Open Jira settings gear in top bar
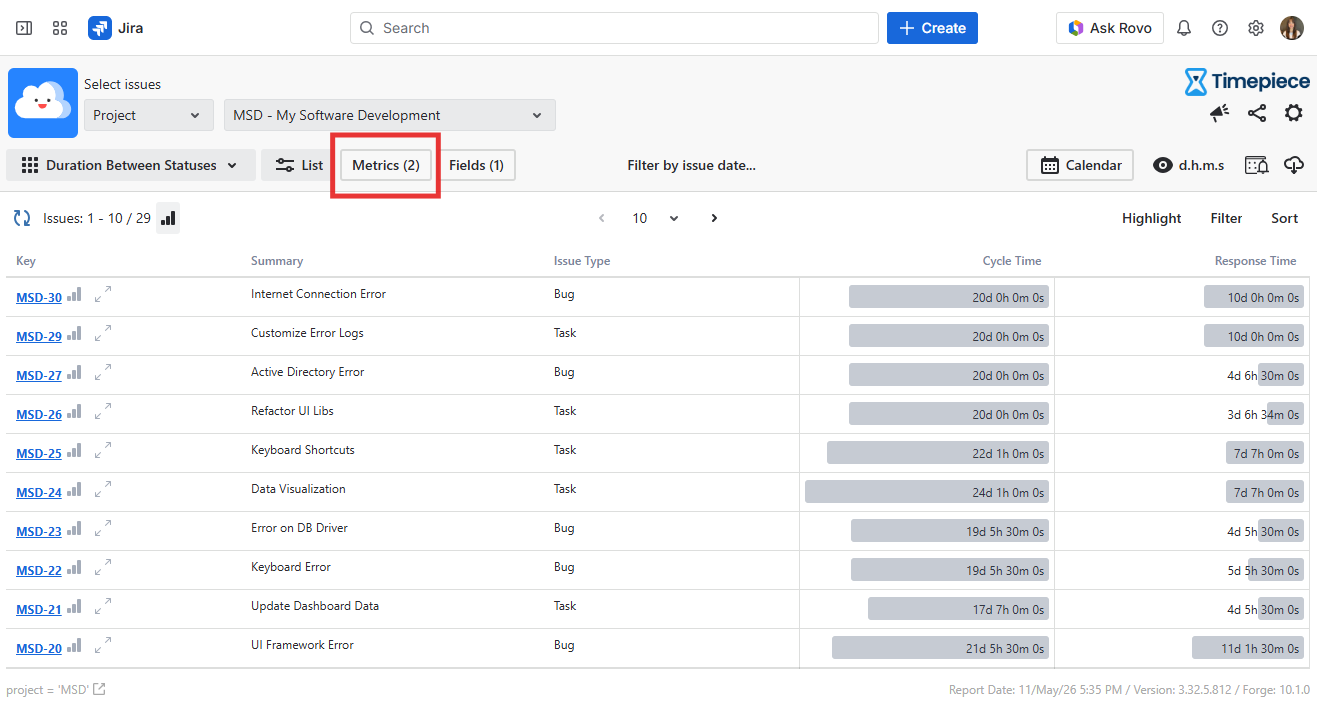Viewport: 1317px width, 708px height. click(x=1256, y=28)
